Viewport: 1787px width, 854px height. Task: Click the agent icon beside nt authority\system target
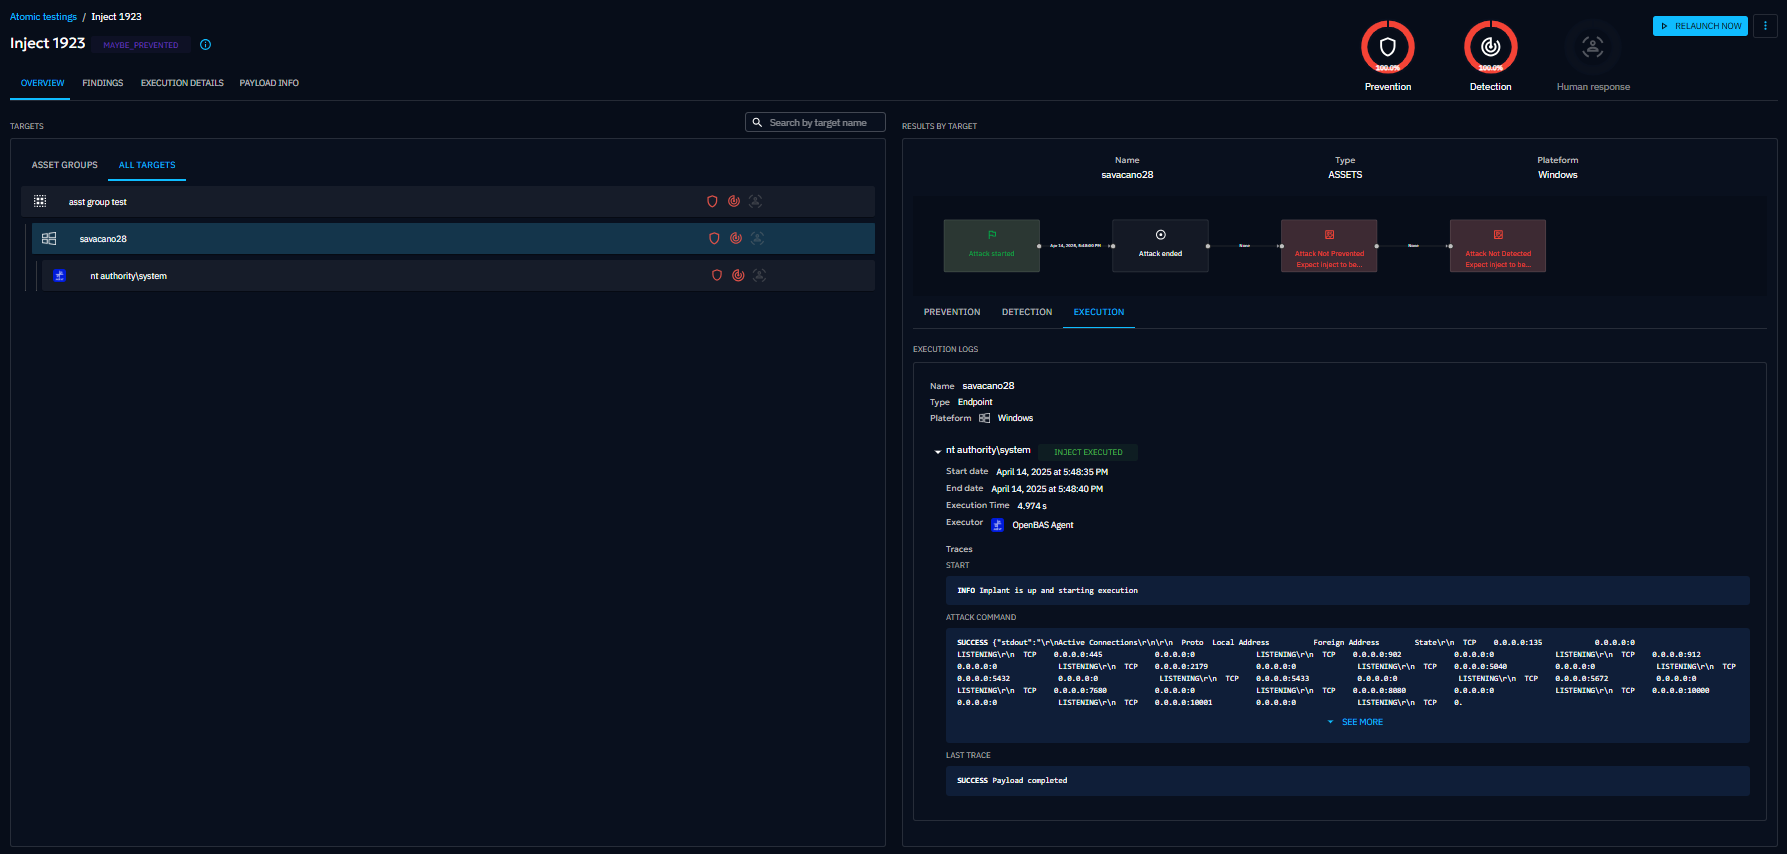(60, 276)
